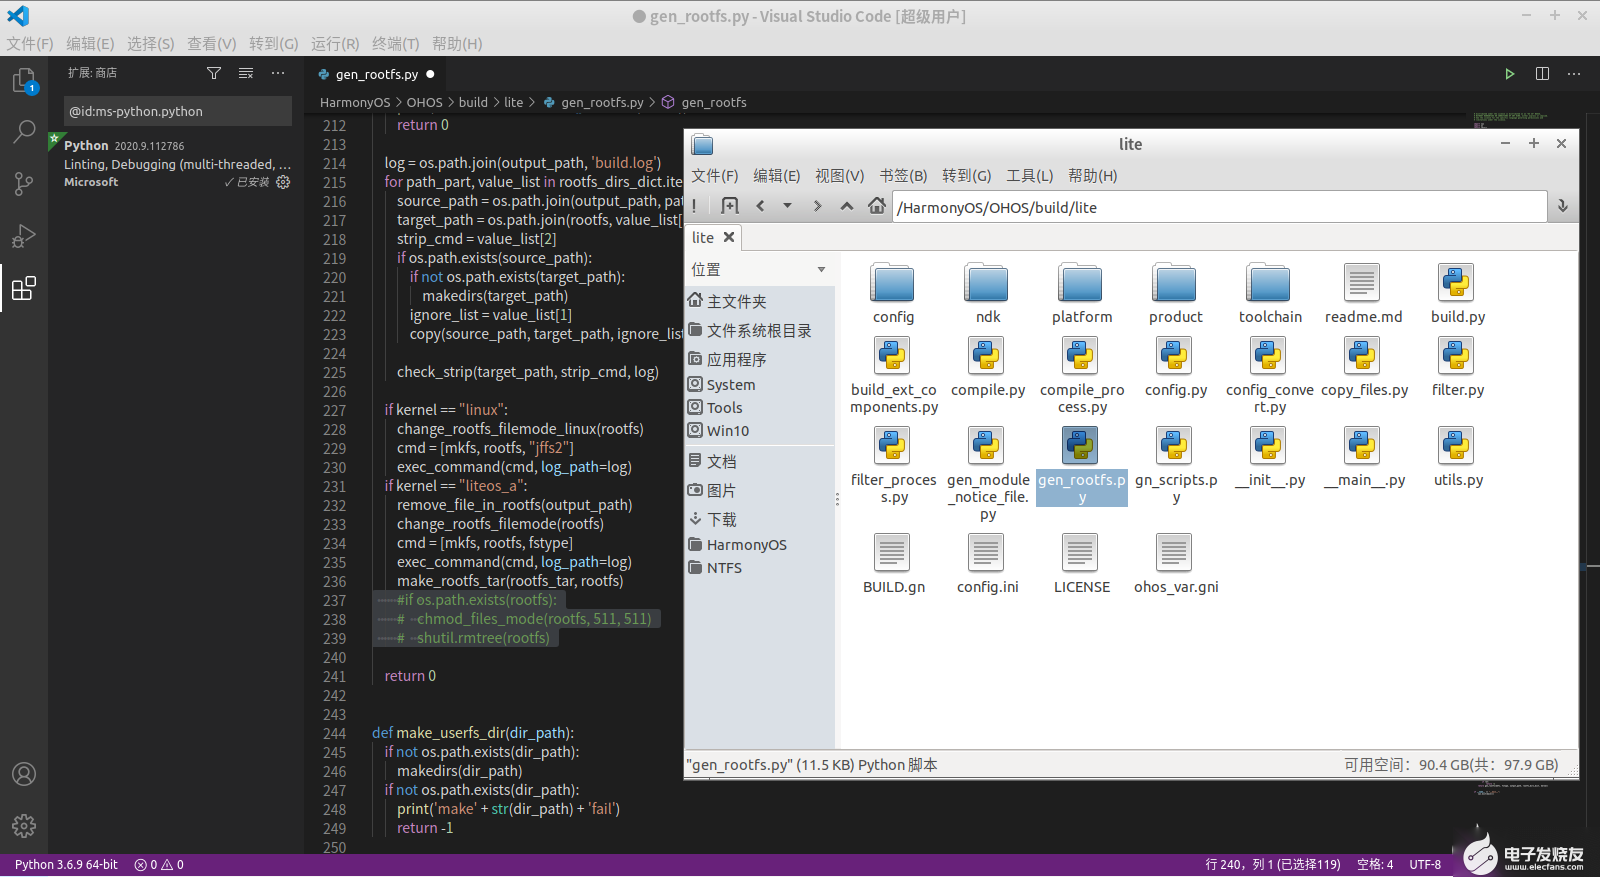
Task: Click cursor position 行 240 status item
Action: [x=1273, y=865]
